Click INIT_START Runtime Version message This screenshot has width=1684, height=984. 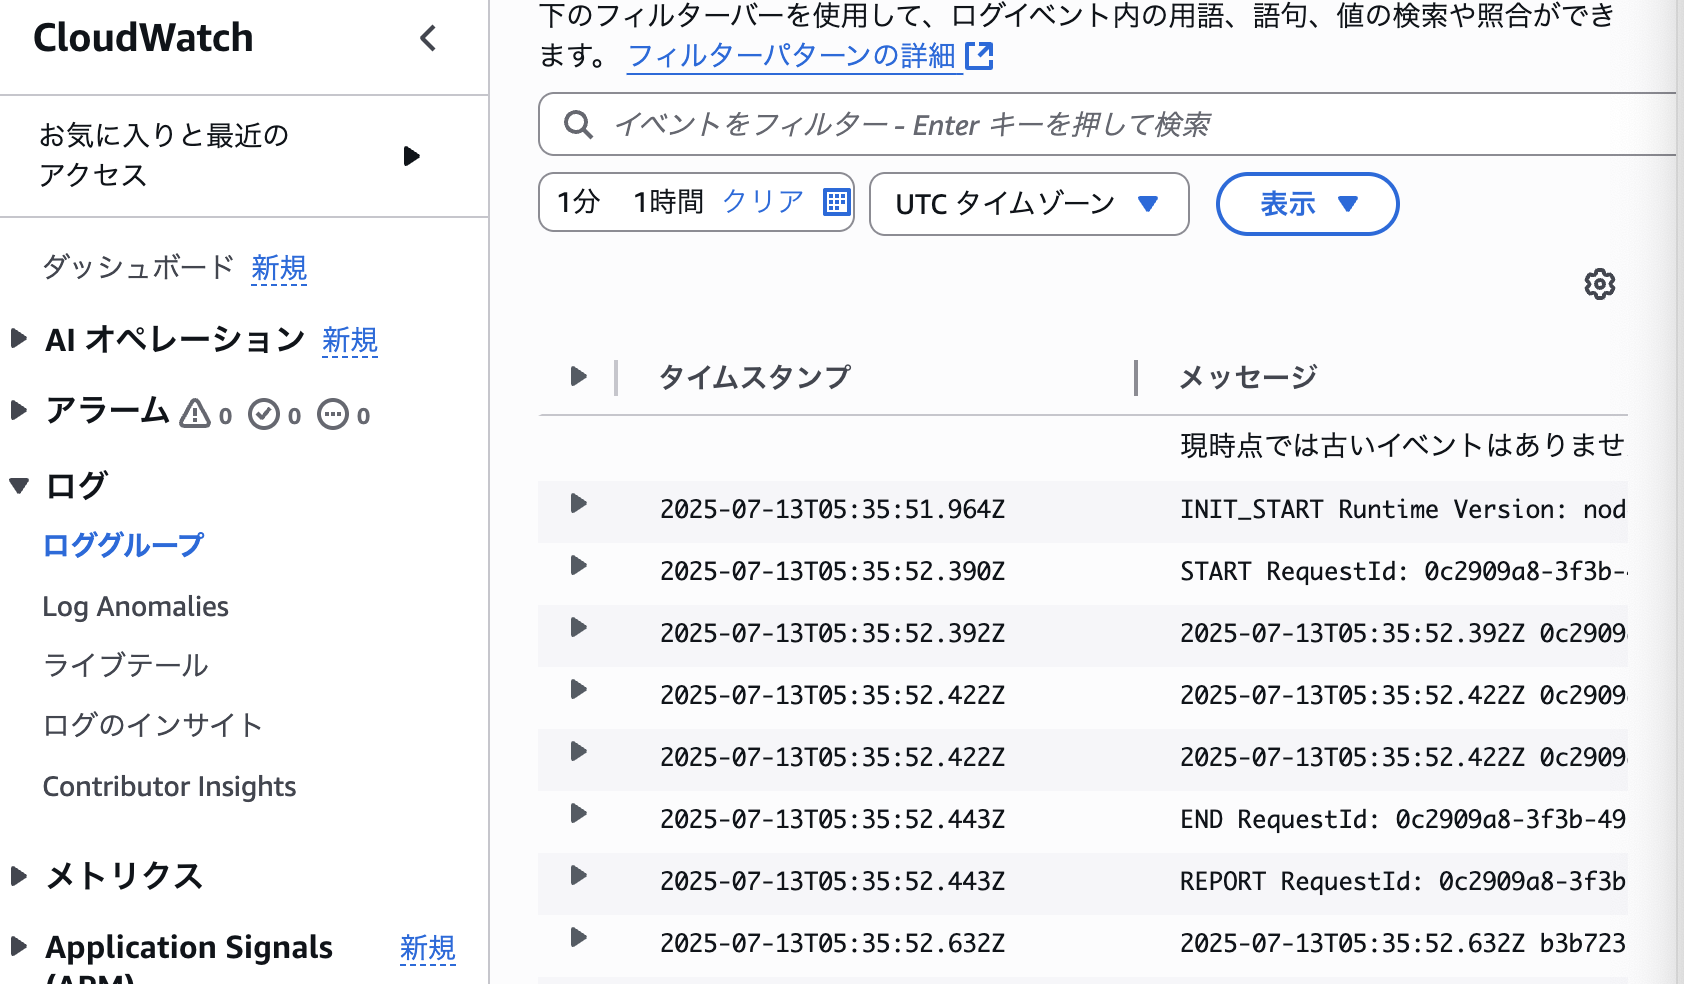(x=1403, y=509)
